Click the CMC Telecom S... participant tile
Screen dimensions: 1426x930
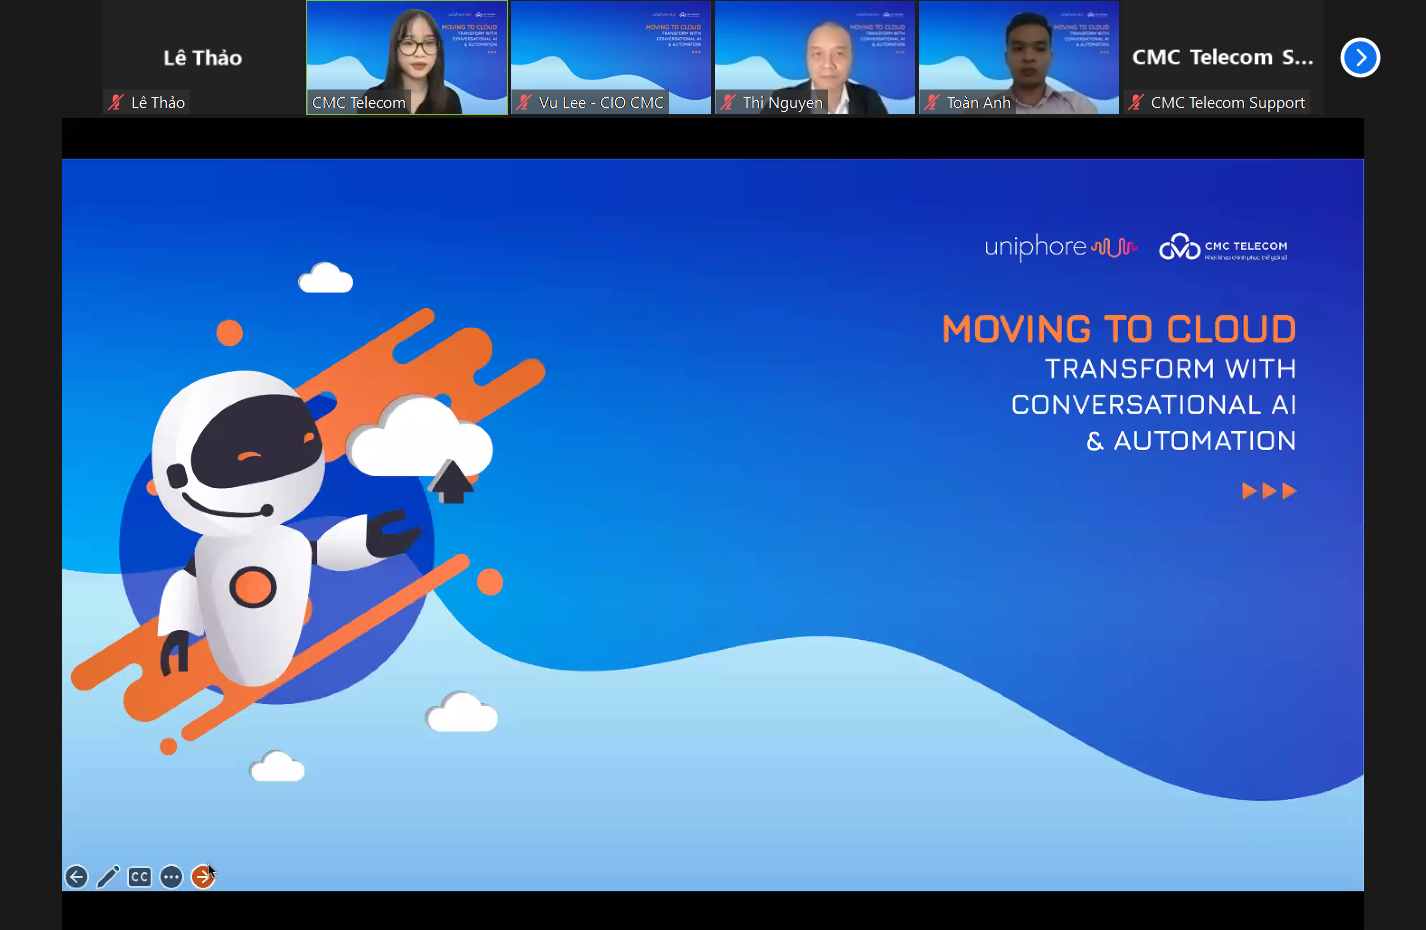(x=1222, y=57)
